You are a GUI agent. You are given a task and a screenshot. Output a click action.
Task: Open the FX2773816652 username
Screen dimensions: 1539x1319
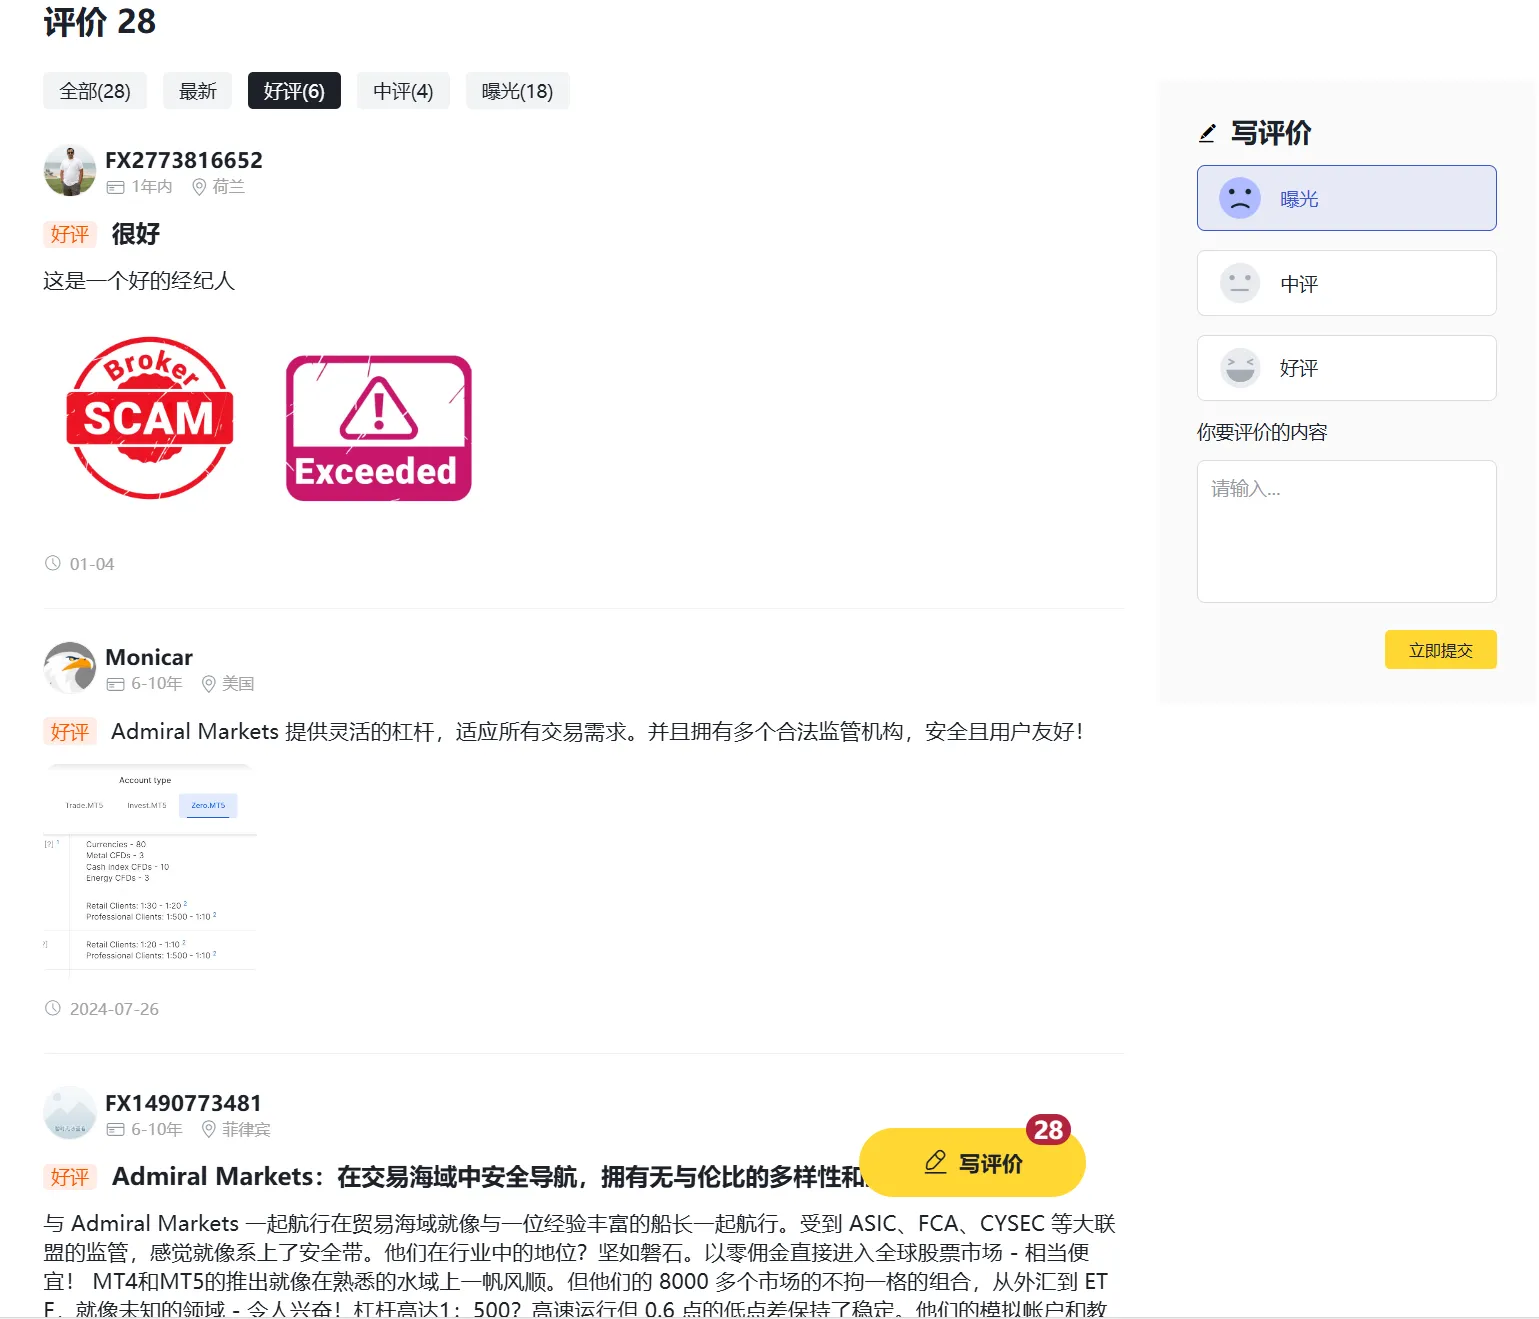[x=184, y=160]
